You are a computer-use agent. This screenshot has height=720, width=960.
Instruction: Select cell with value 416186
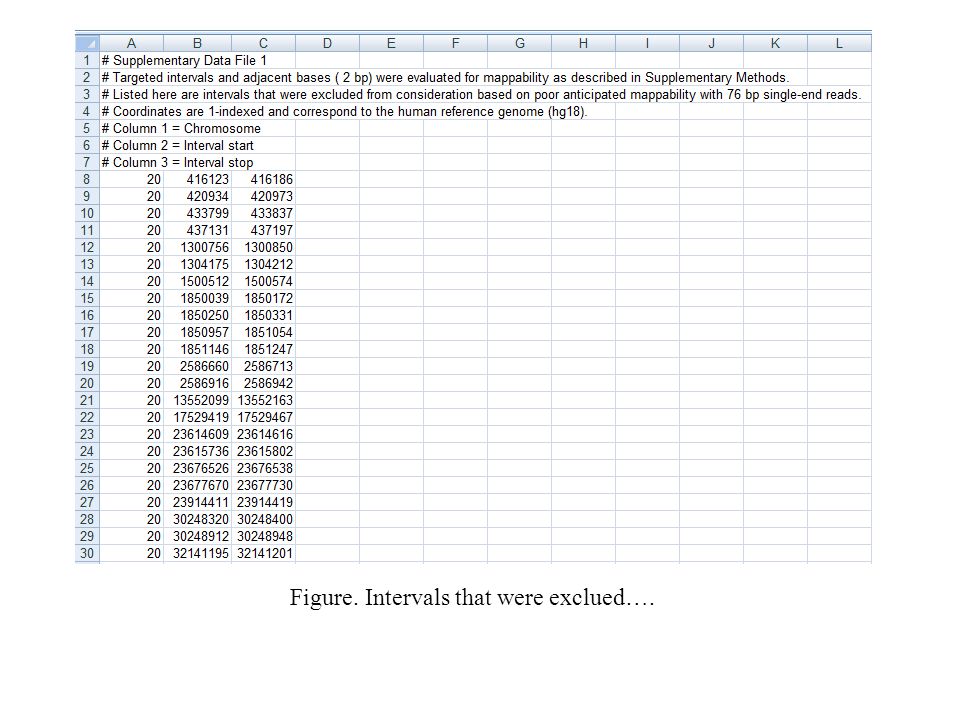click(263, 179)
